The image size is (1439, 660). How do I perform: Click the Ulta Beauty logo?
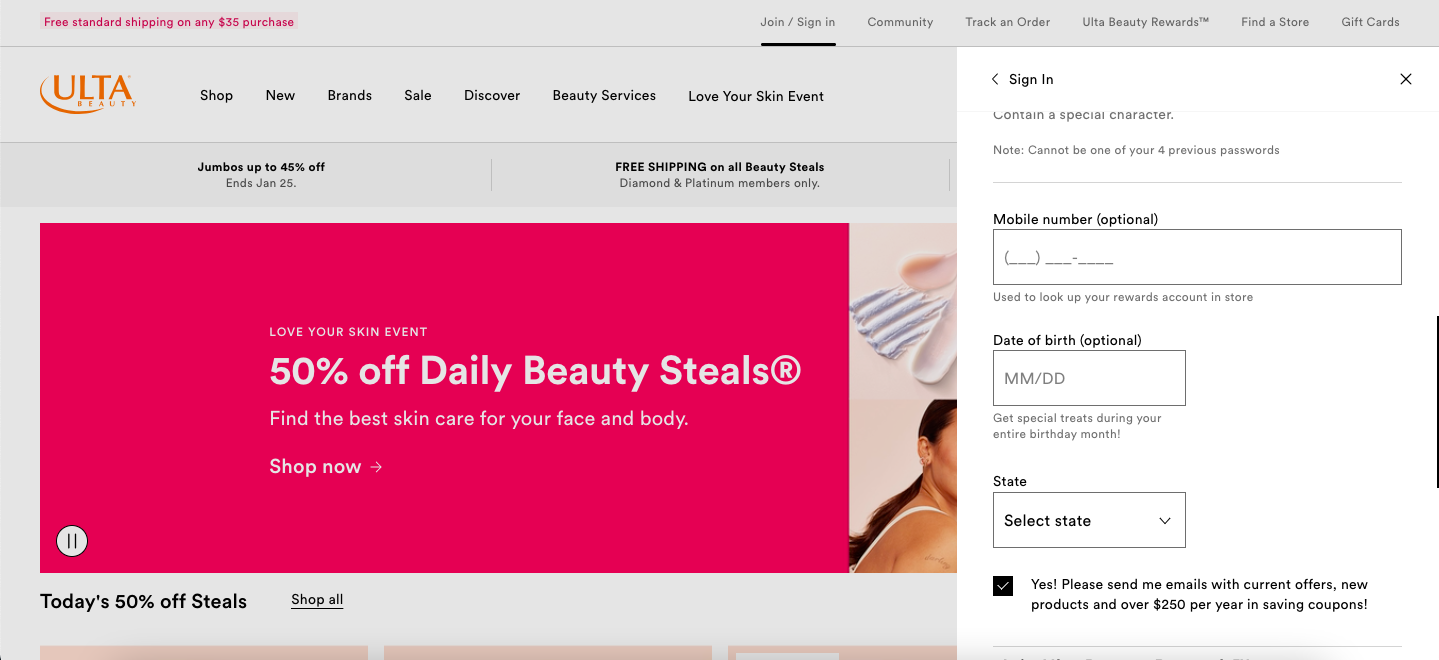88,94
